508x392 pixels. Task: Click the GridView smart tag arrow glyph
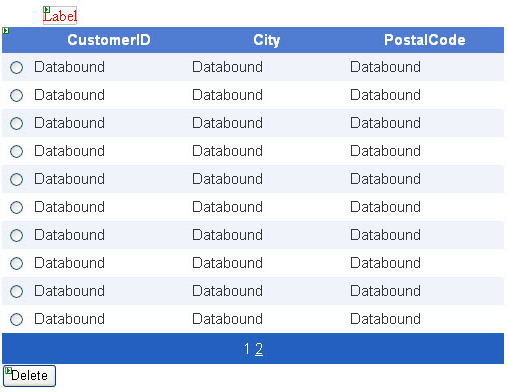pyautogui.click(x=6, y=31)
